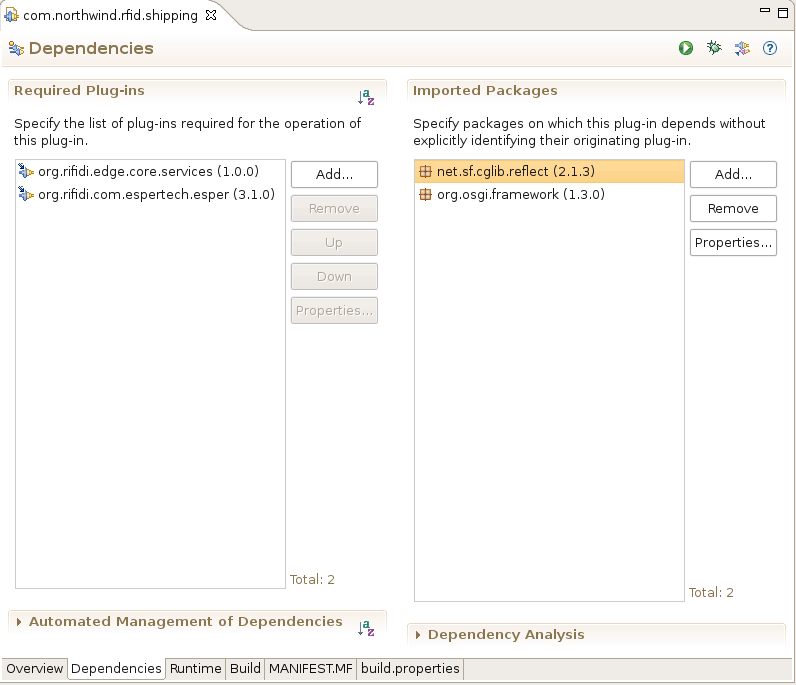Maximize the editor area

[x=783, y=12]
